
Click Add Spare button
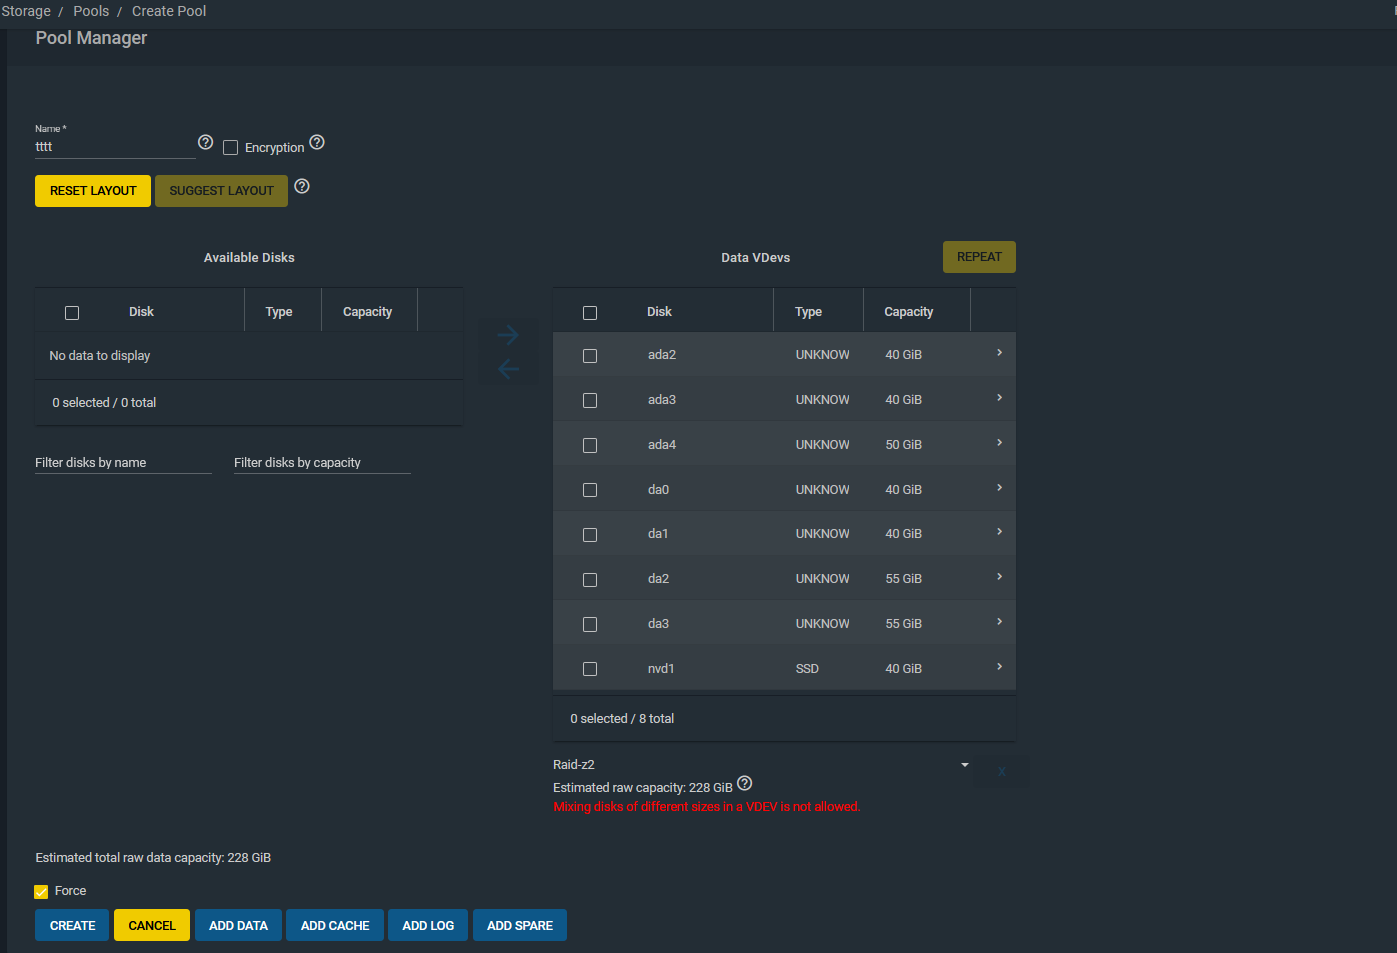[520, 925]
